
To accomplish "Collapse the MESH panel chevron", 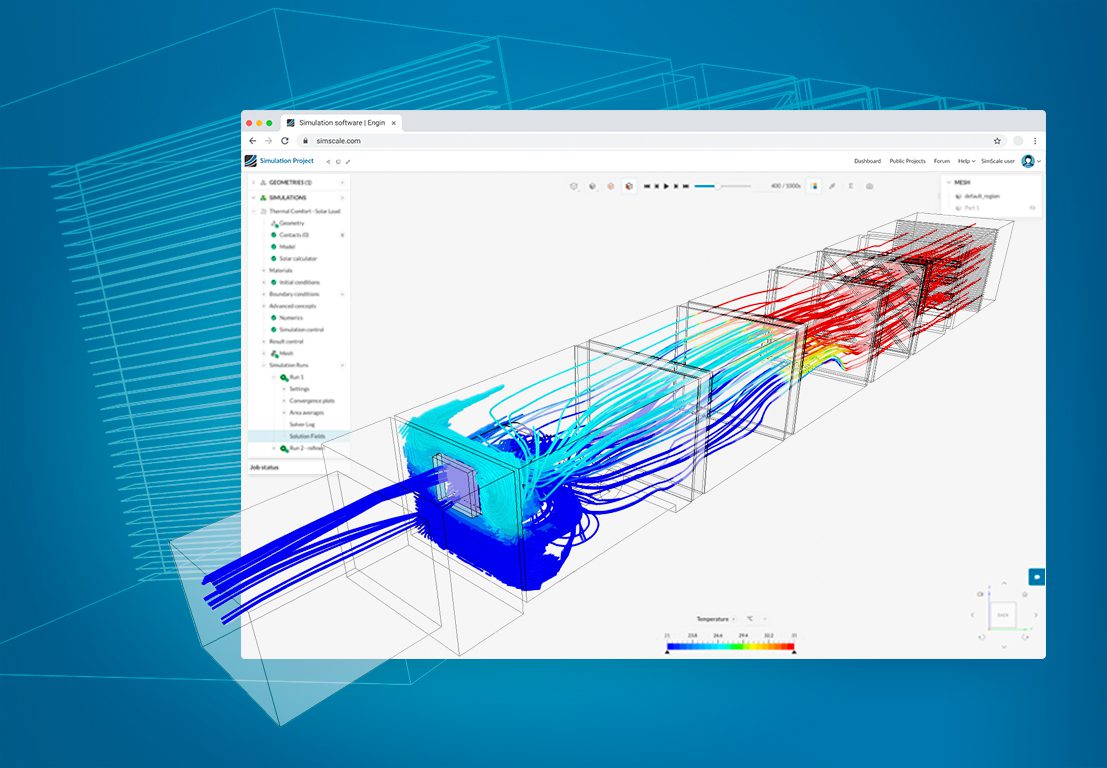I will point(949,183).
